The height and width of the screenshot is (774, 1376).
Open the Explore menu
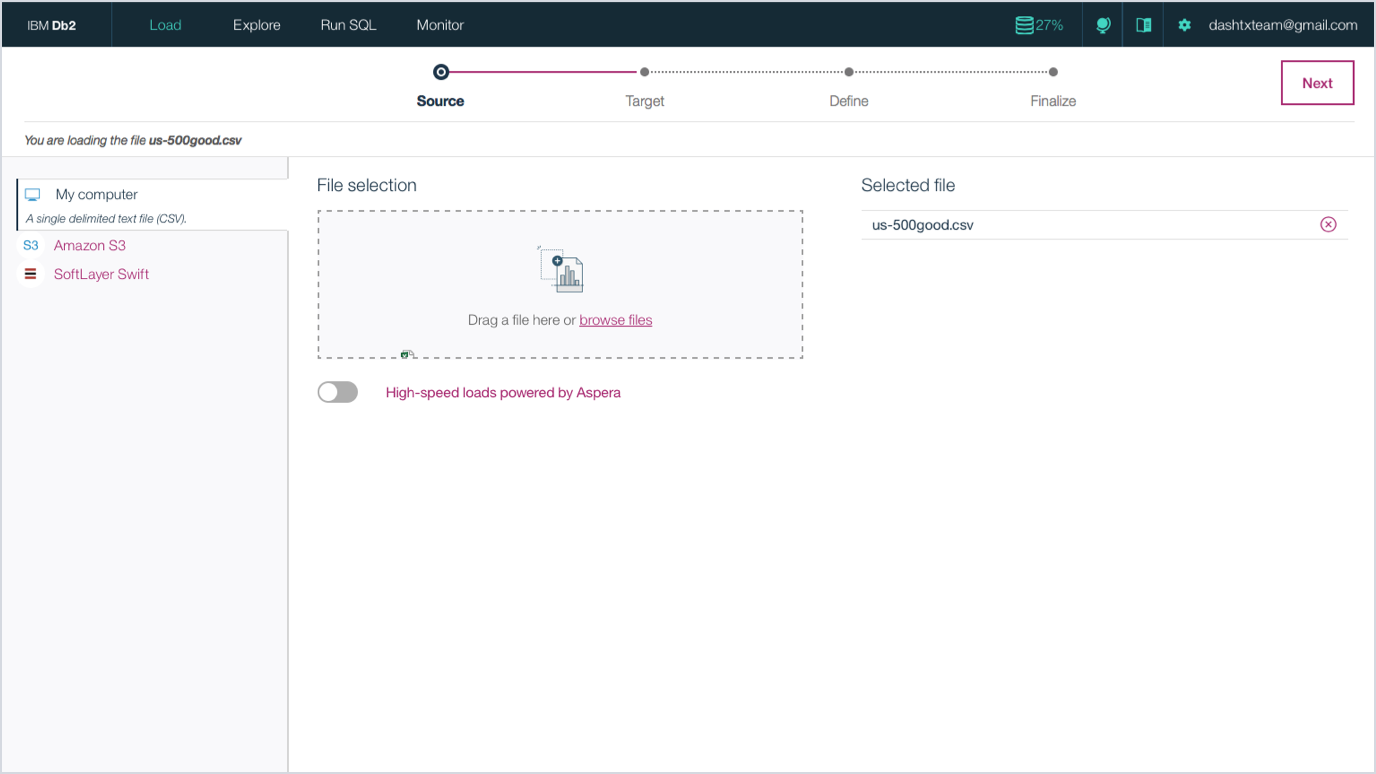point(257,25)
